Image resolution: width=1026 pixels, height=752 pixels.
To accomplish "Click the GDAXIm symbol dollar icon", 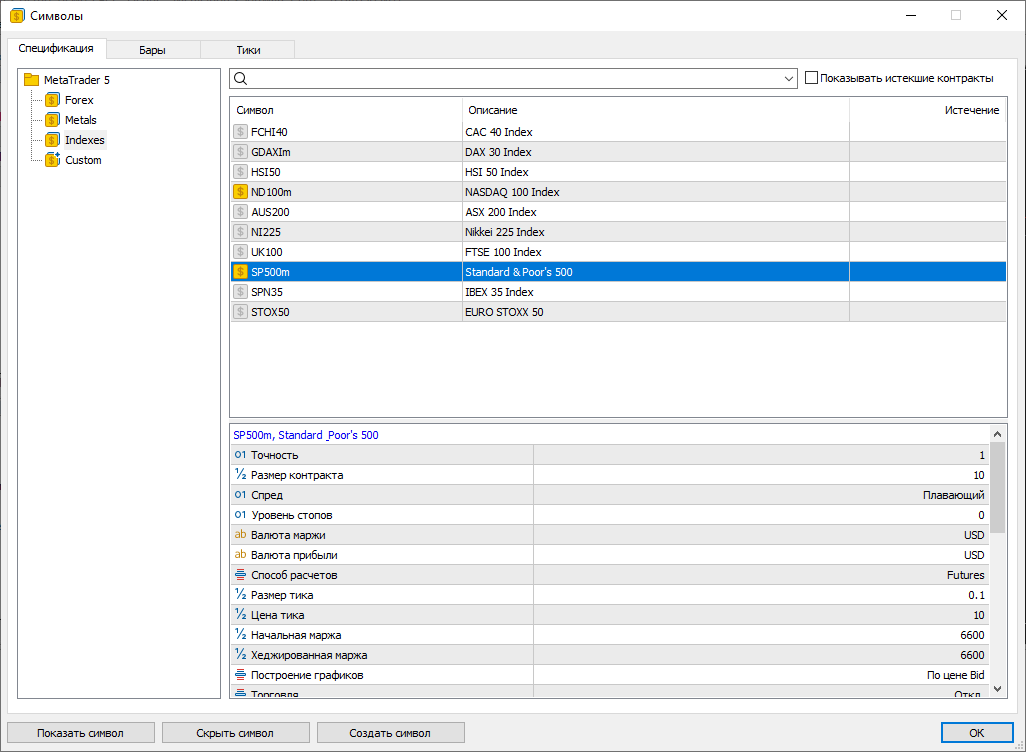I will pos(240,152).
